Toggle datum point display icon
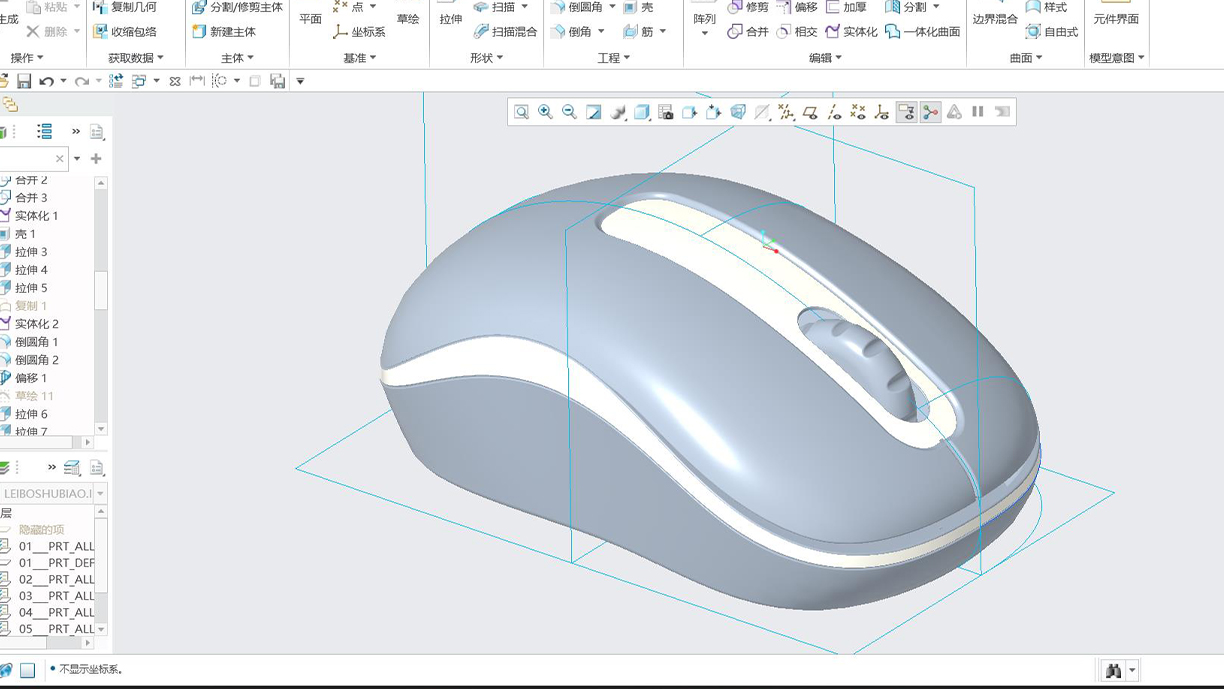Screen dimensions: 1224x689 (x=858, y=112)
